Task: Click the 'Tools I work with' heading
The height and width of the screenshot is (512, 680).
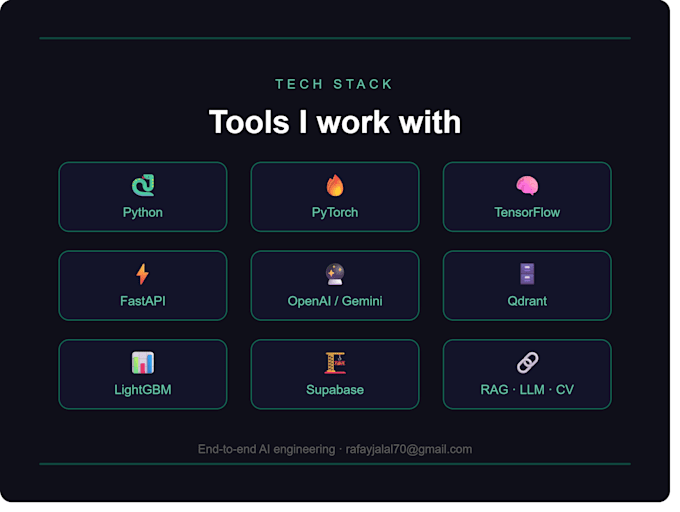Action: click(335, 122)
